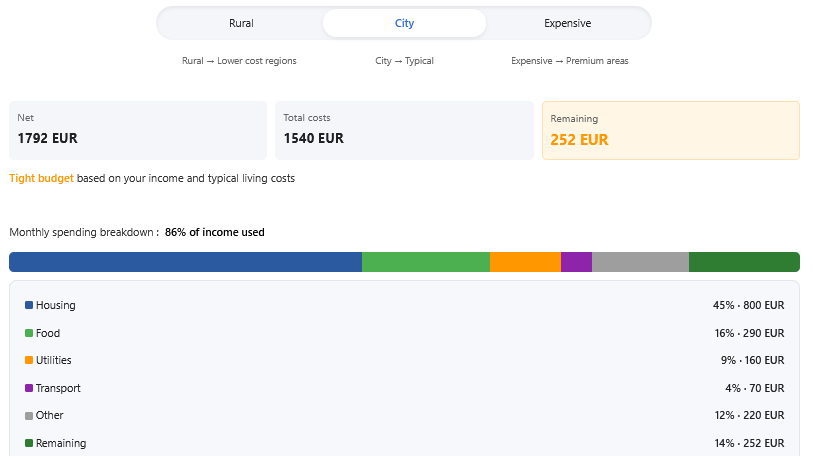Screen dimensions: 813x456
Task: Click the purple Transport bar segment
Action: pyautogui.click(x=577, y=262)
